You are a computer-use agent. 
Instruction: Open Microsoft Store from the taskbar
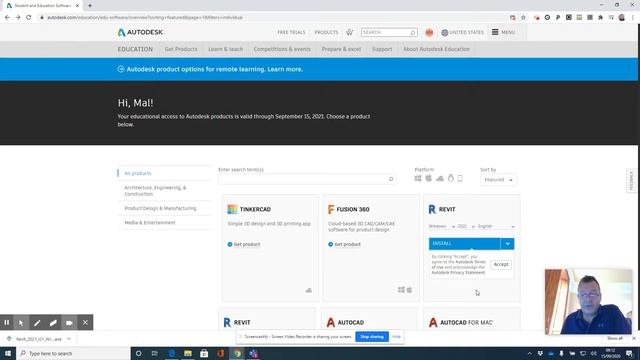tap(204, 353)
